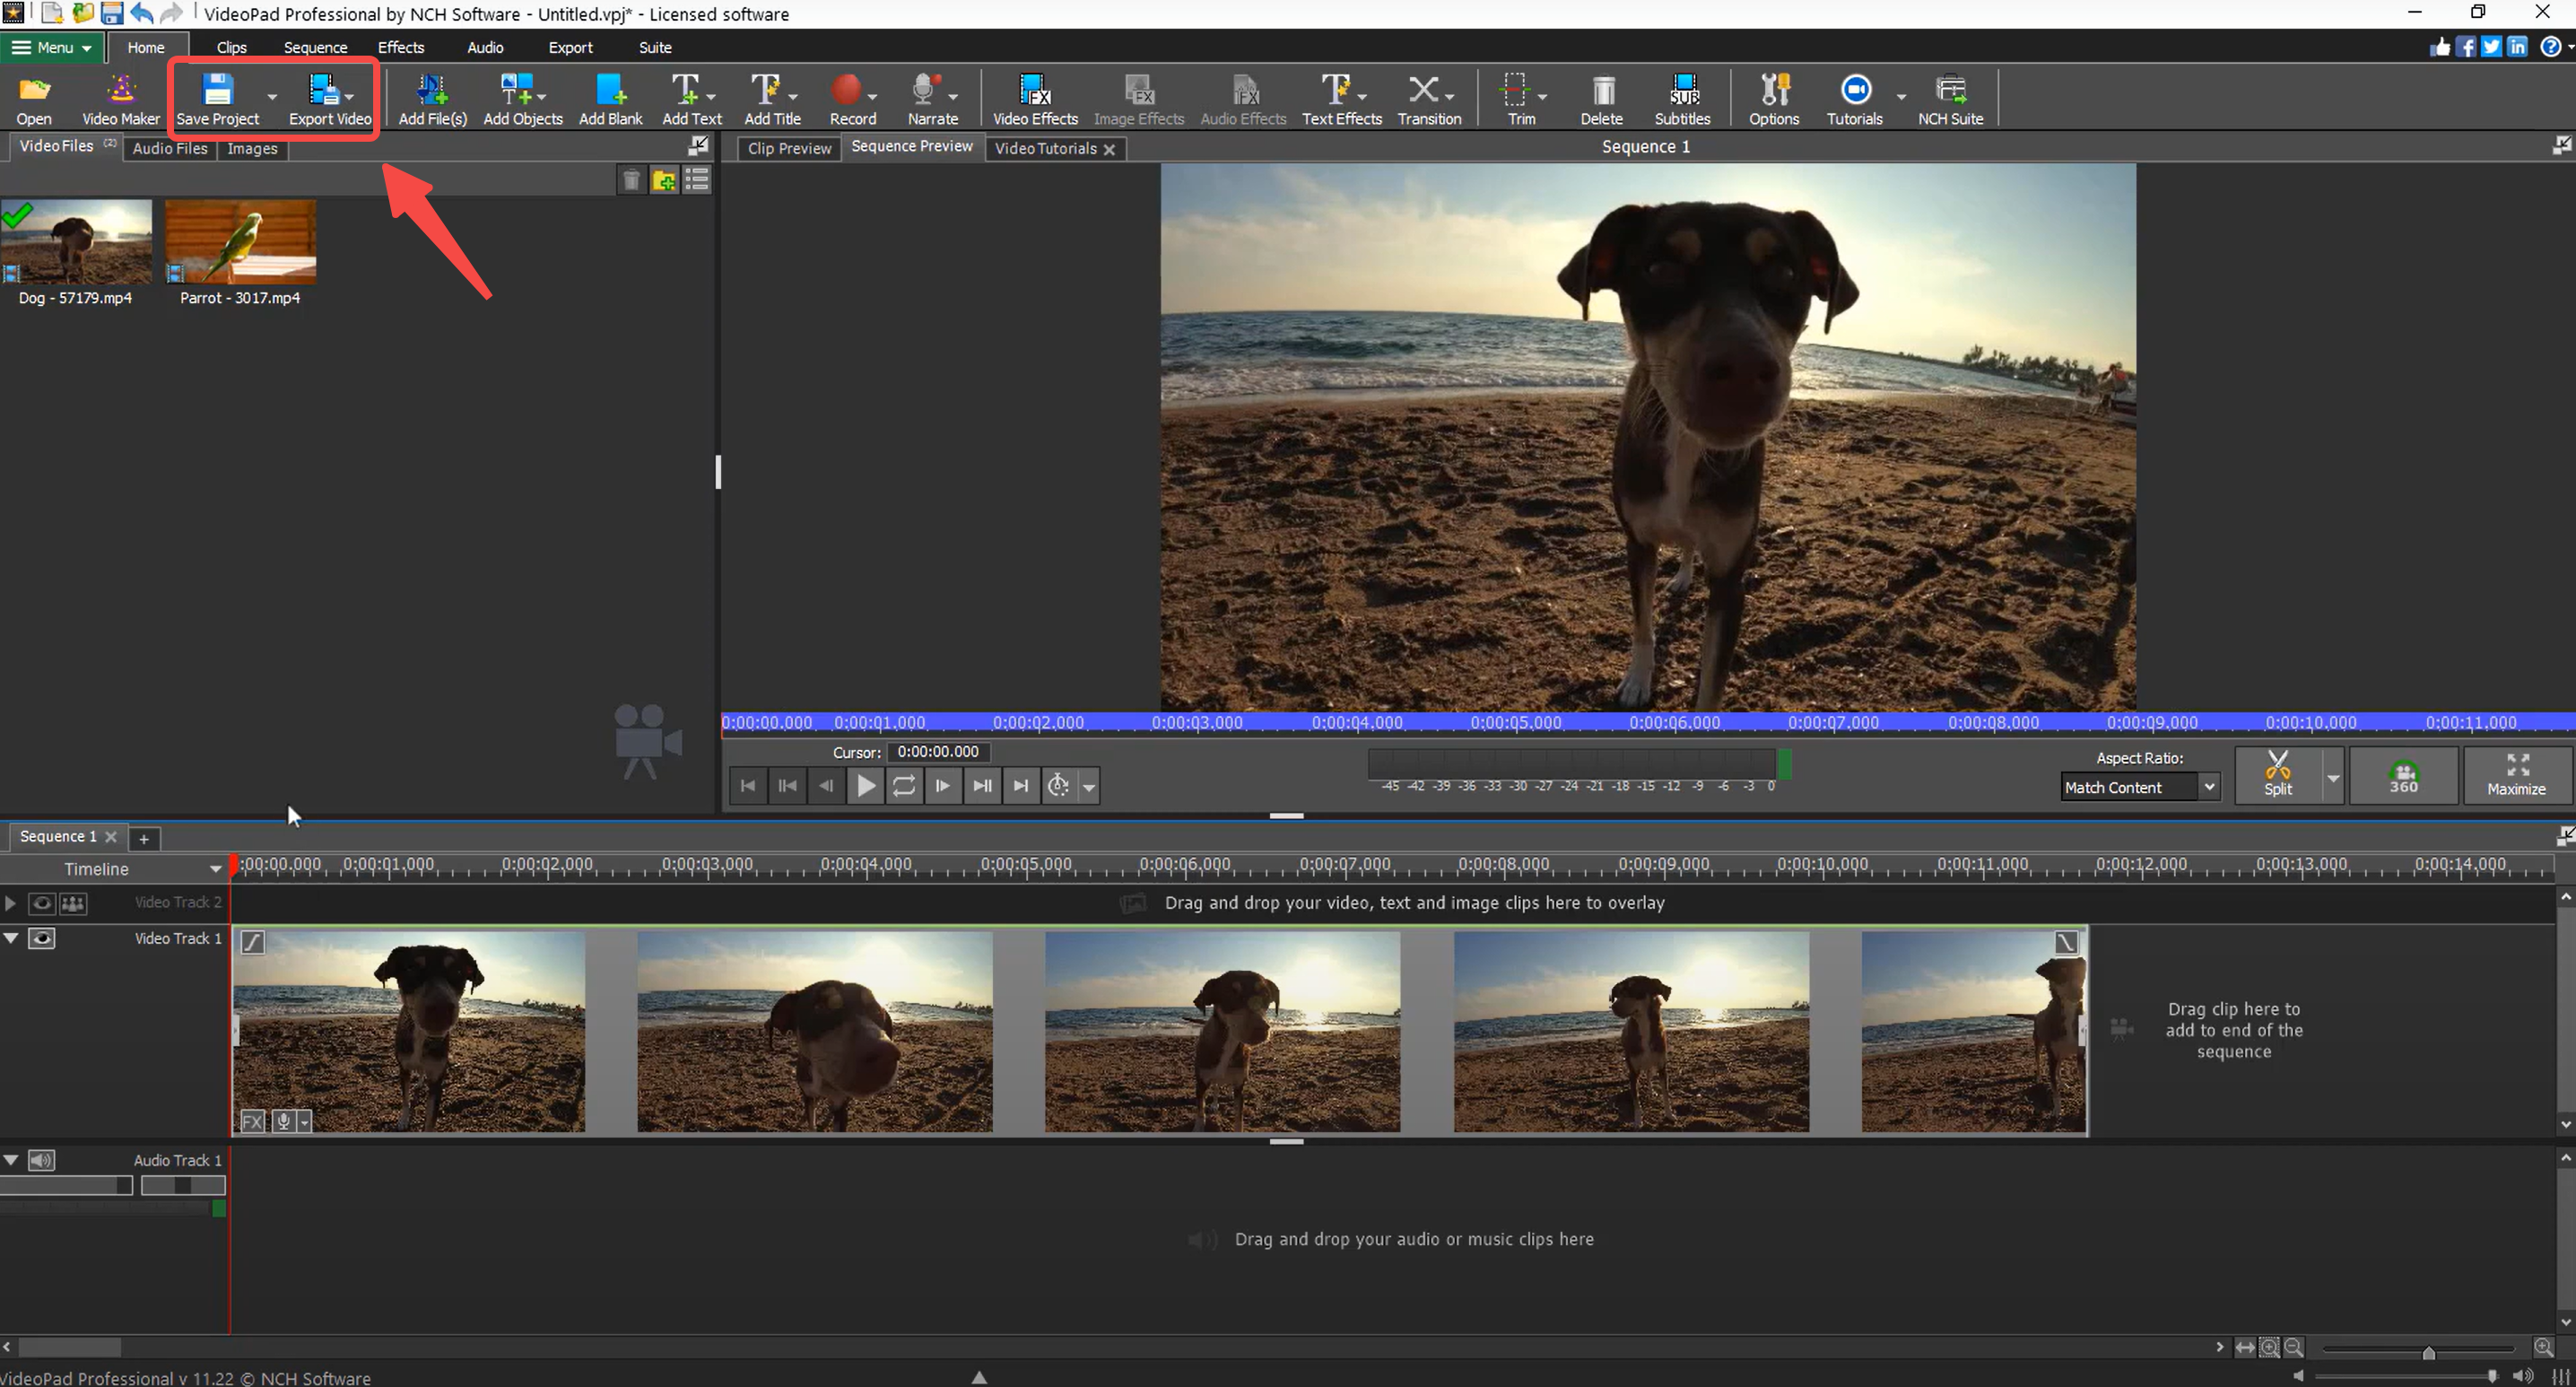Open the Match Content aspect ratio dropdown
This screenshot has width=2576, height=1387.
pos(2139,787)
